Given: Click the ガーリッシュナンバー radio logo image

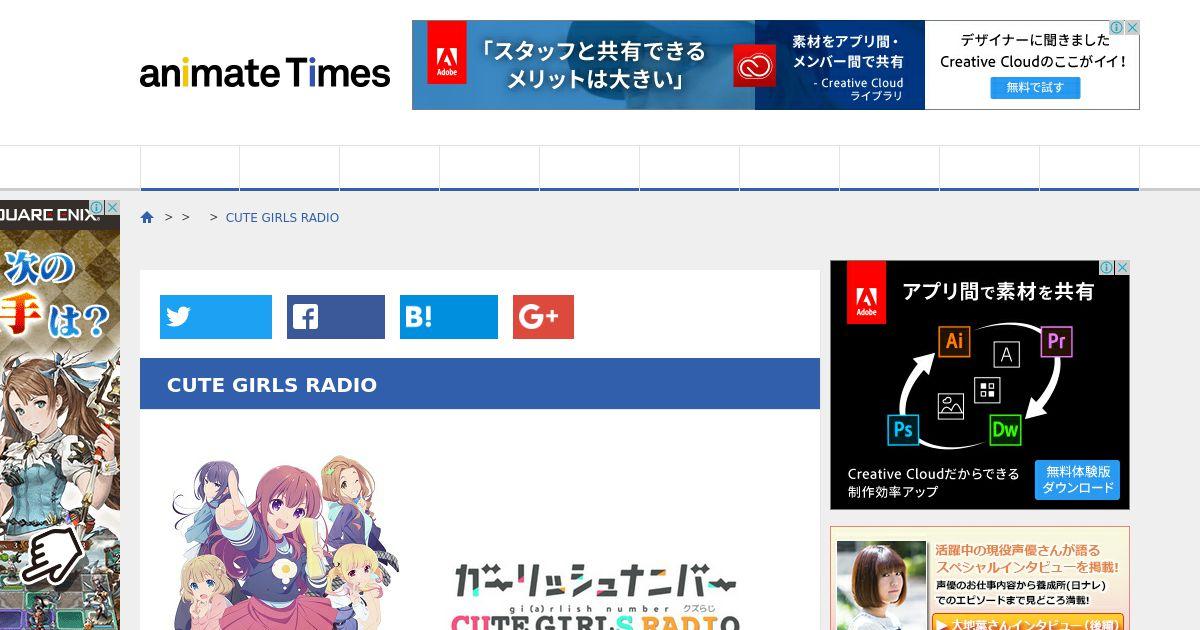Looking at the screenshot, I should coord(596,595).
